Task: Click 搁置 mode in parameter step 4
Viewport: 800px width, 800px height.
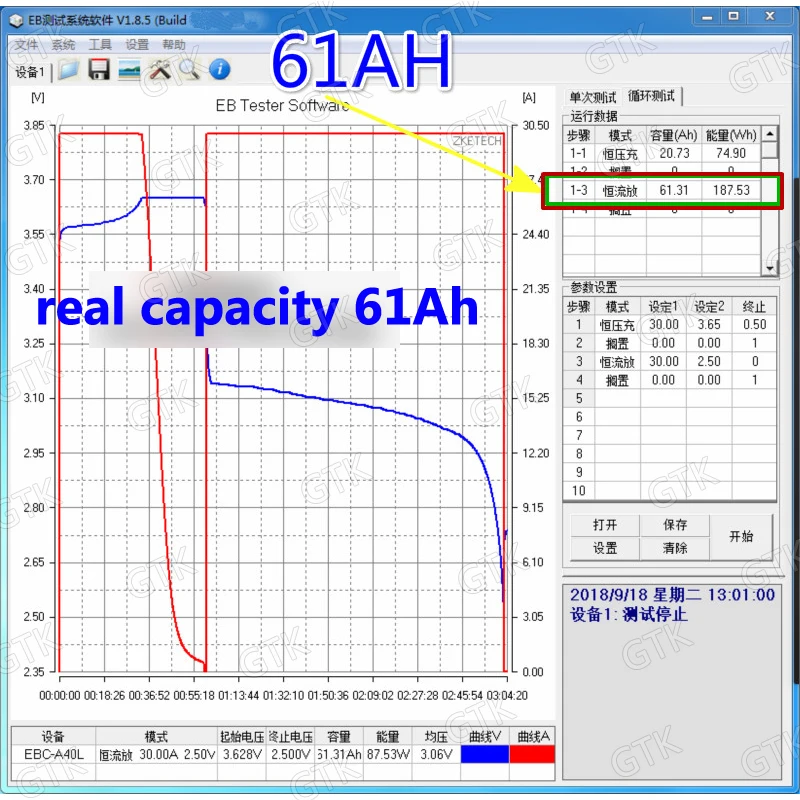Action: [617, 380]
